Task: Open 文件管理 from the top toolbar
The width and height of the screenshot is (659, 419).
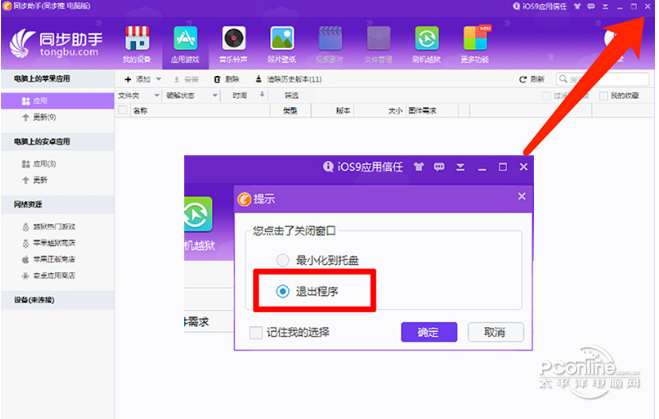Action: pos(378,44)
